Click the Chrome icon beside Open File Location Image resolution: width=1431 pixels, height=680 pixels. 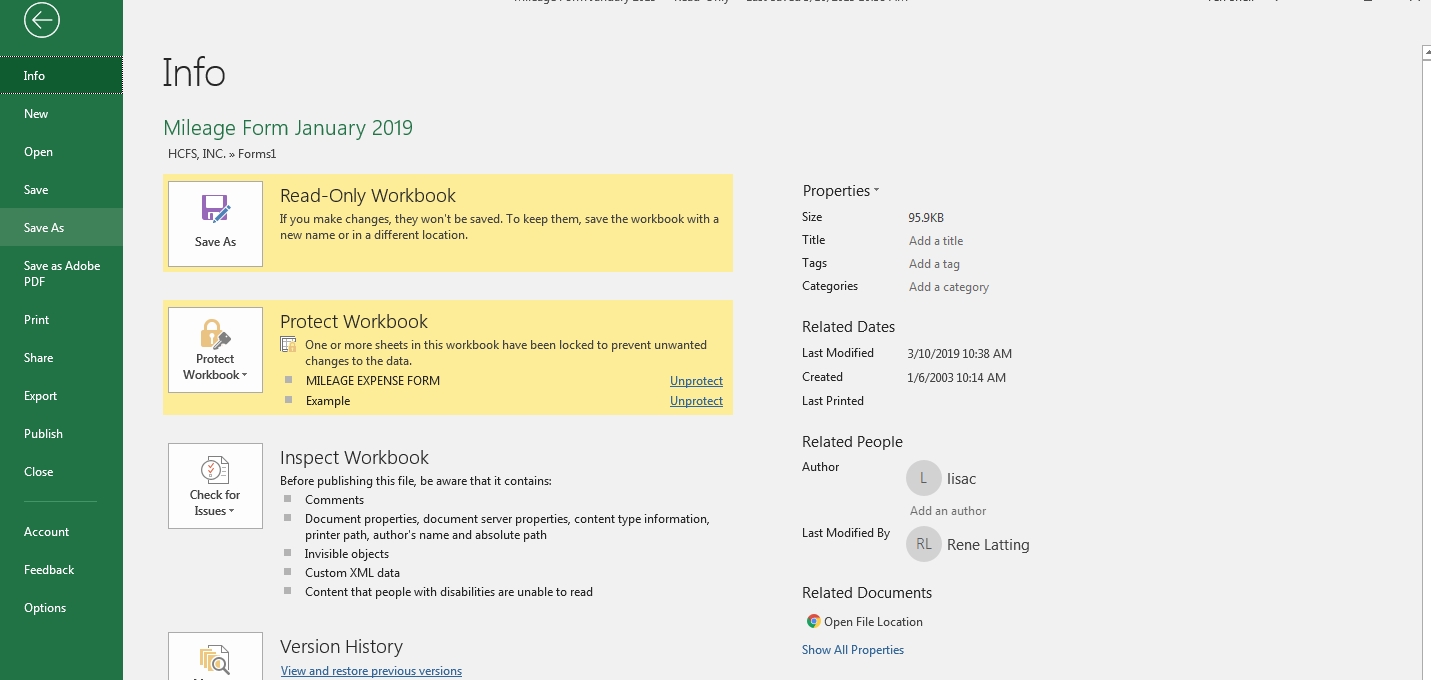tap(813, 622)
